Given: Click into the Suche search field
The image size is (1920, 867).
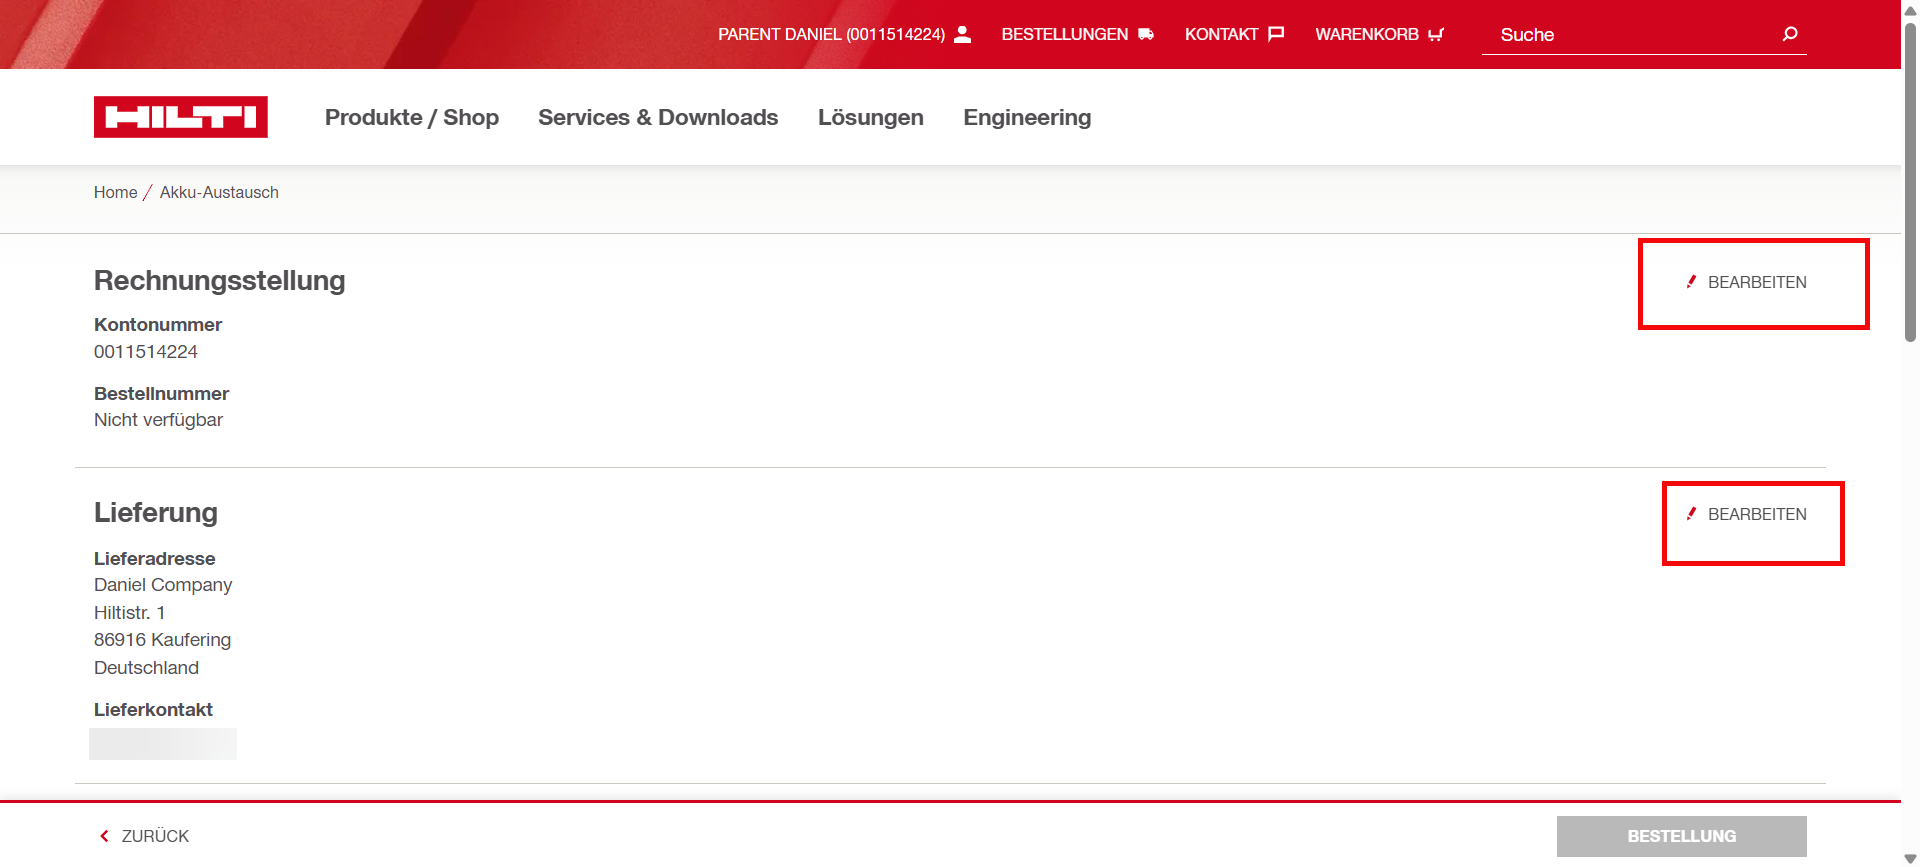Looking at the screenshot, I should (1630, 35).
